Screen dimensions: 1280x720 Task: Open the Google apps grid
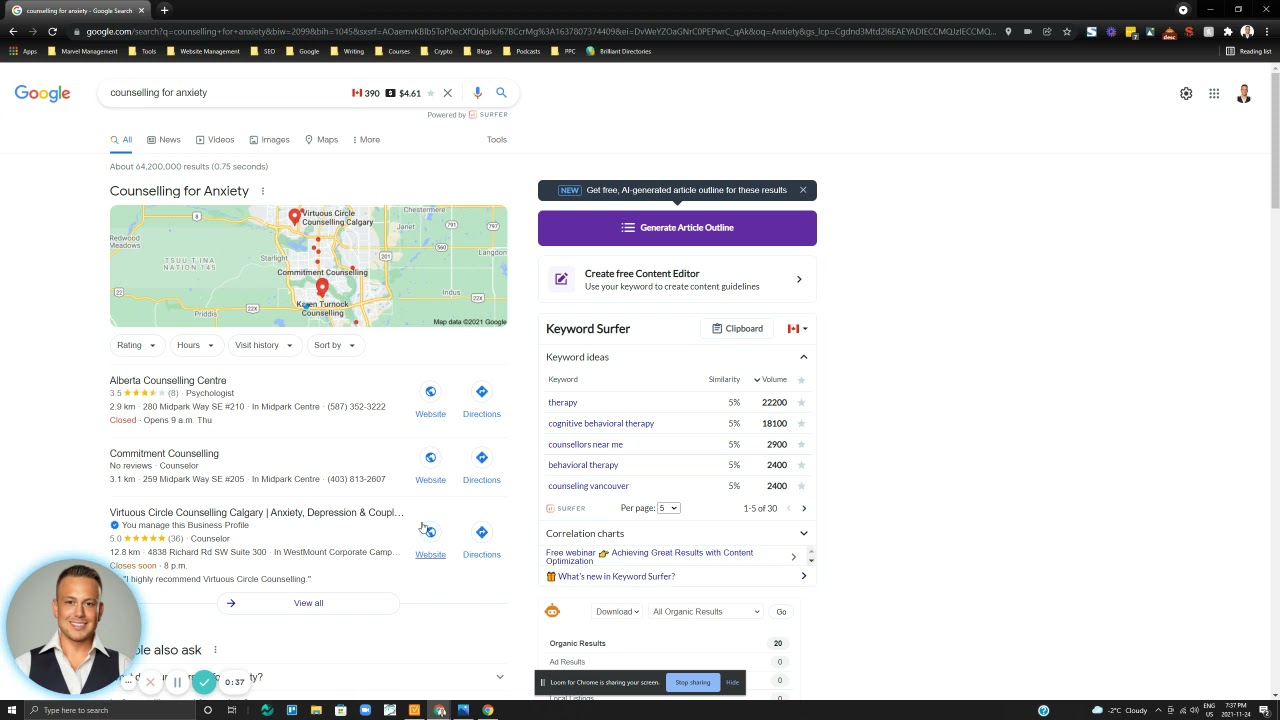(x=1214, y=94)
